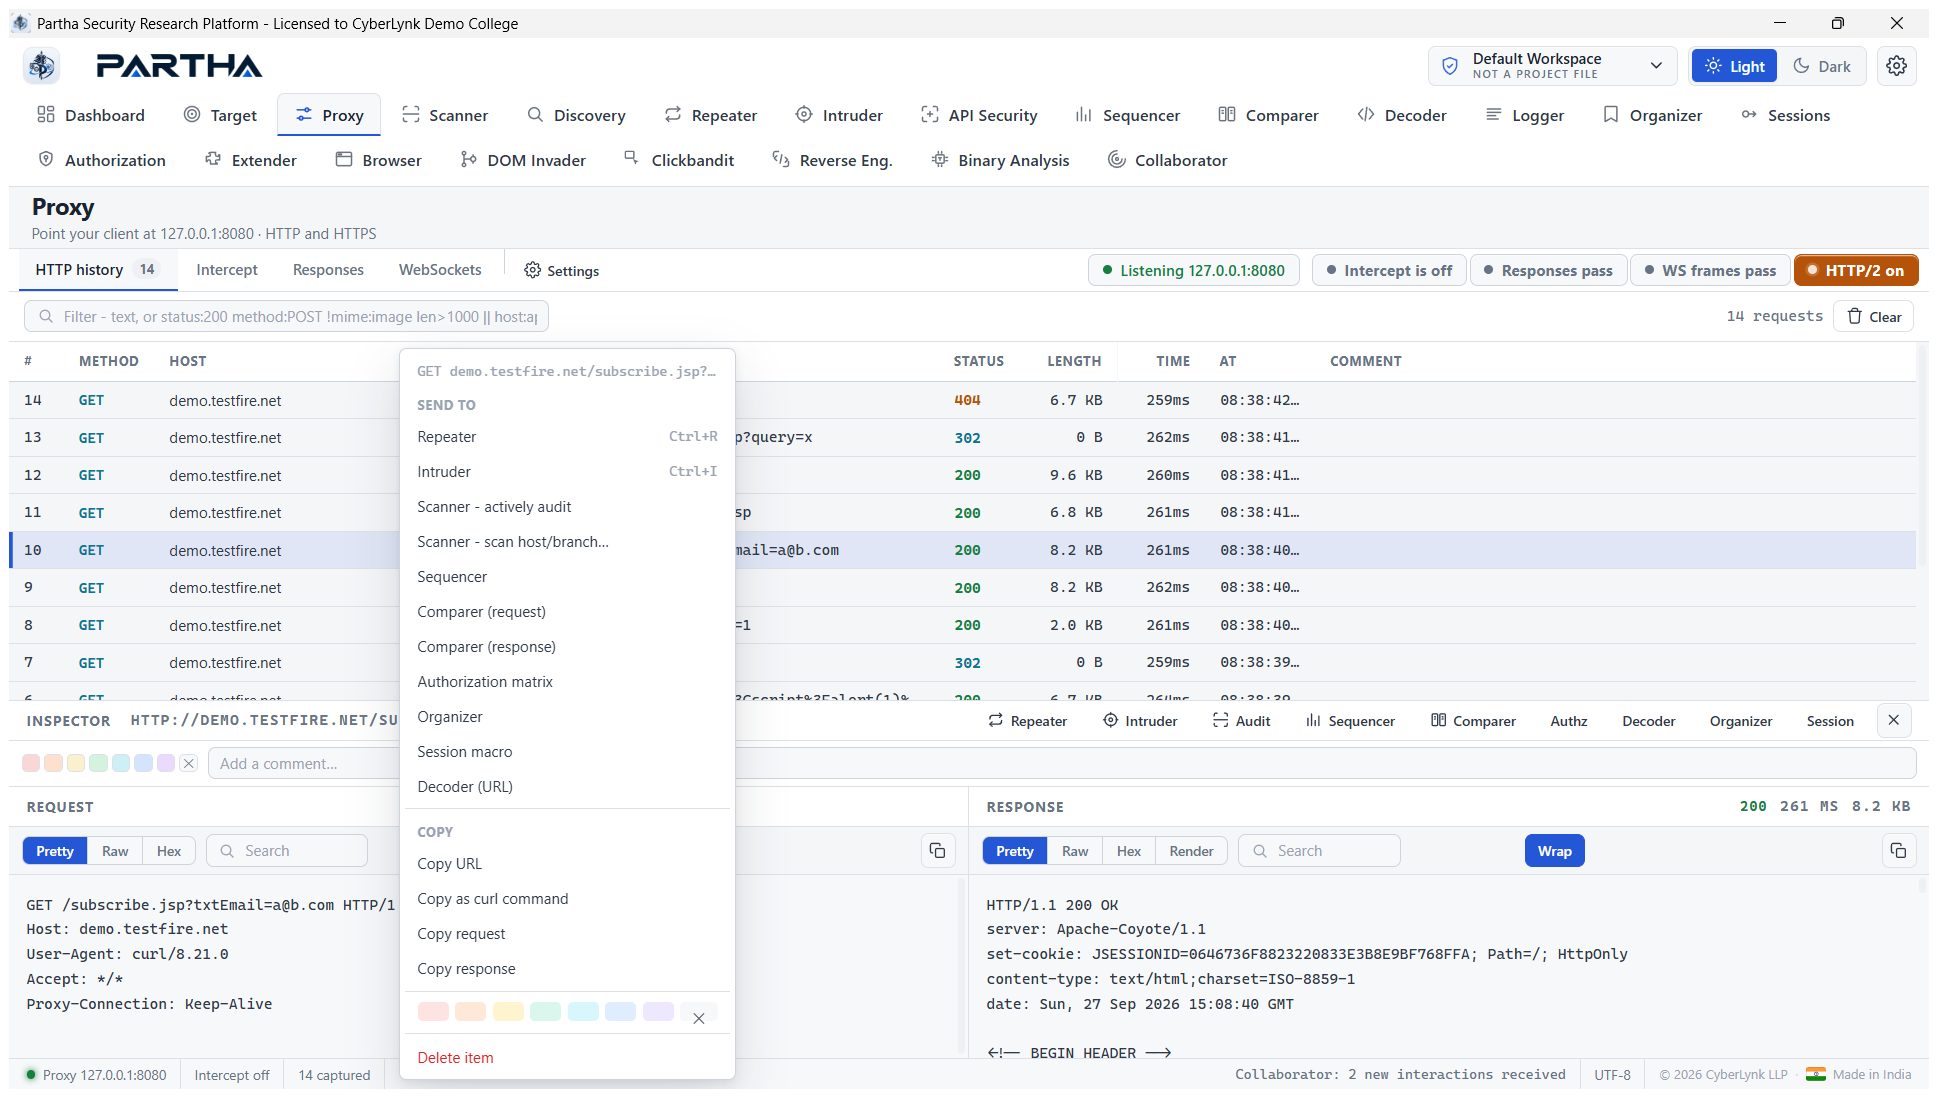Open Comparer from main navigation
Image resolution: width=1938 pixels, height=1098 pixels.
[1269, 115]
